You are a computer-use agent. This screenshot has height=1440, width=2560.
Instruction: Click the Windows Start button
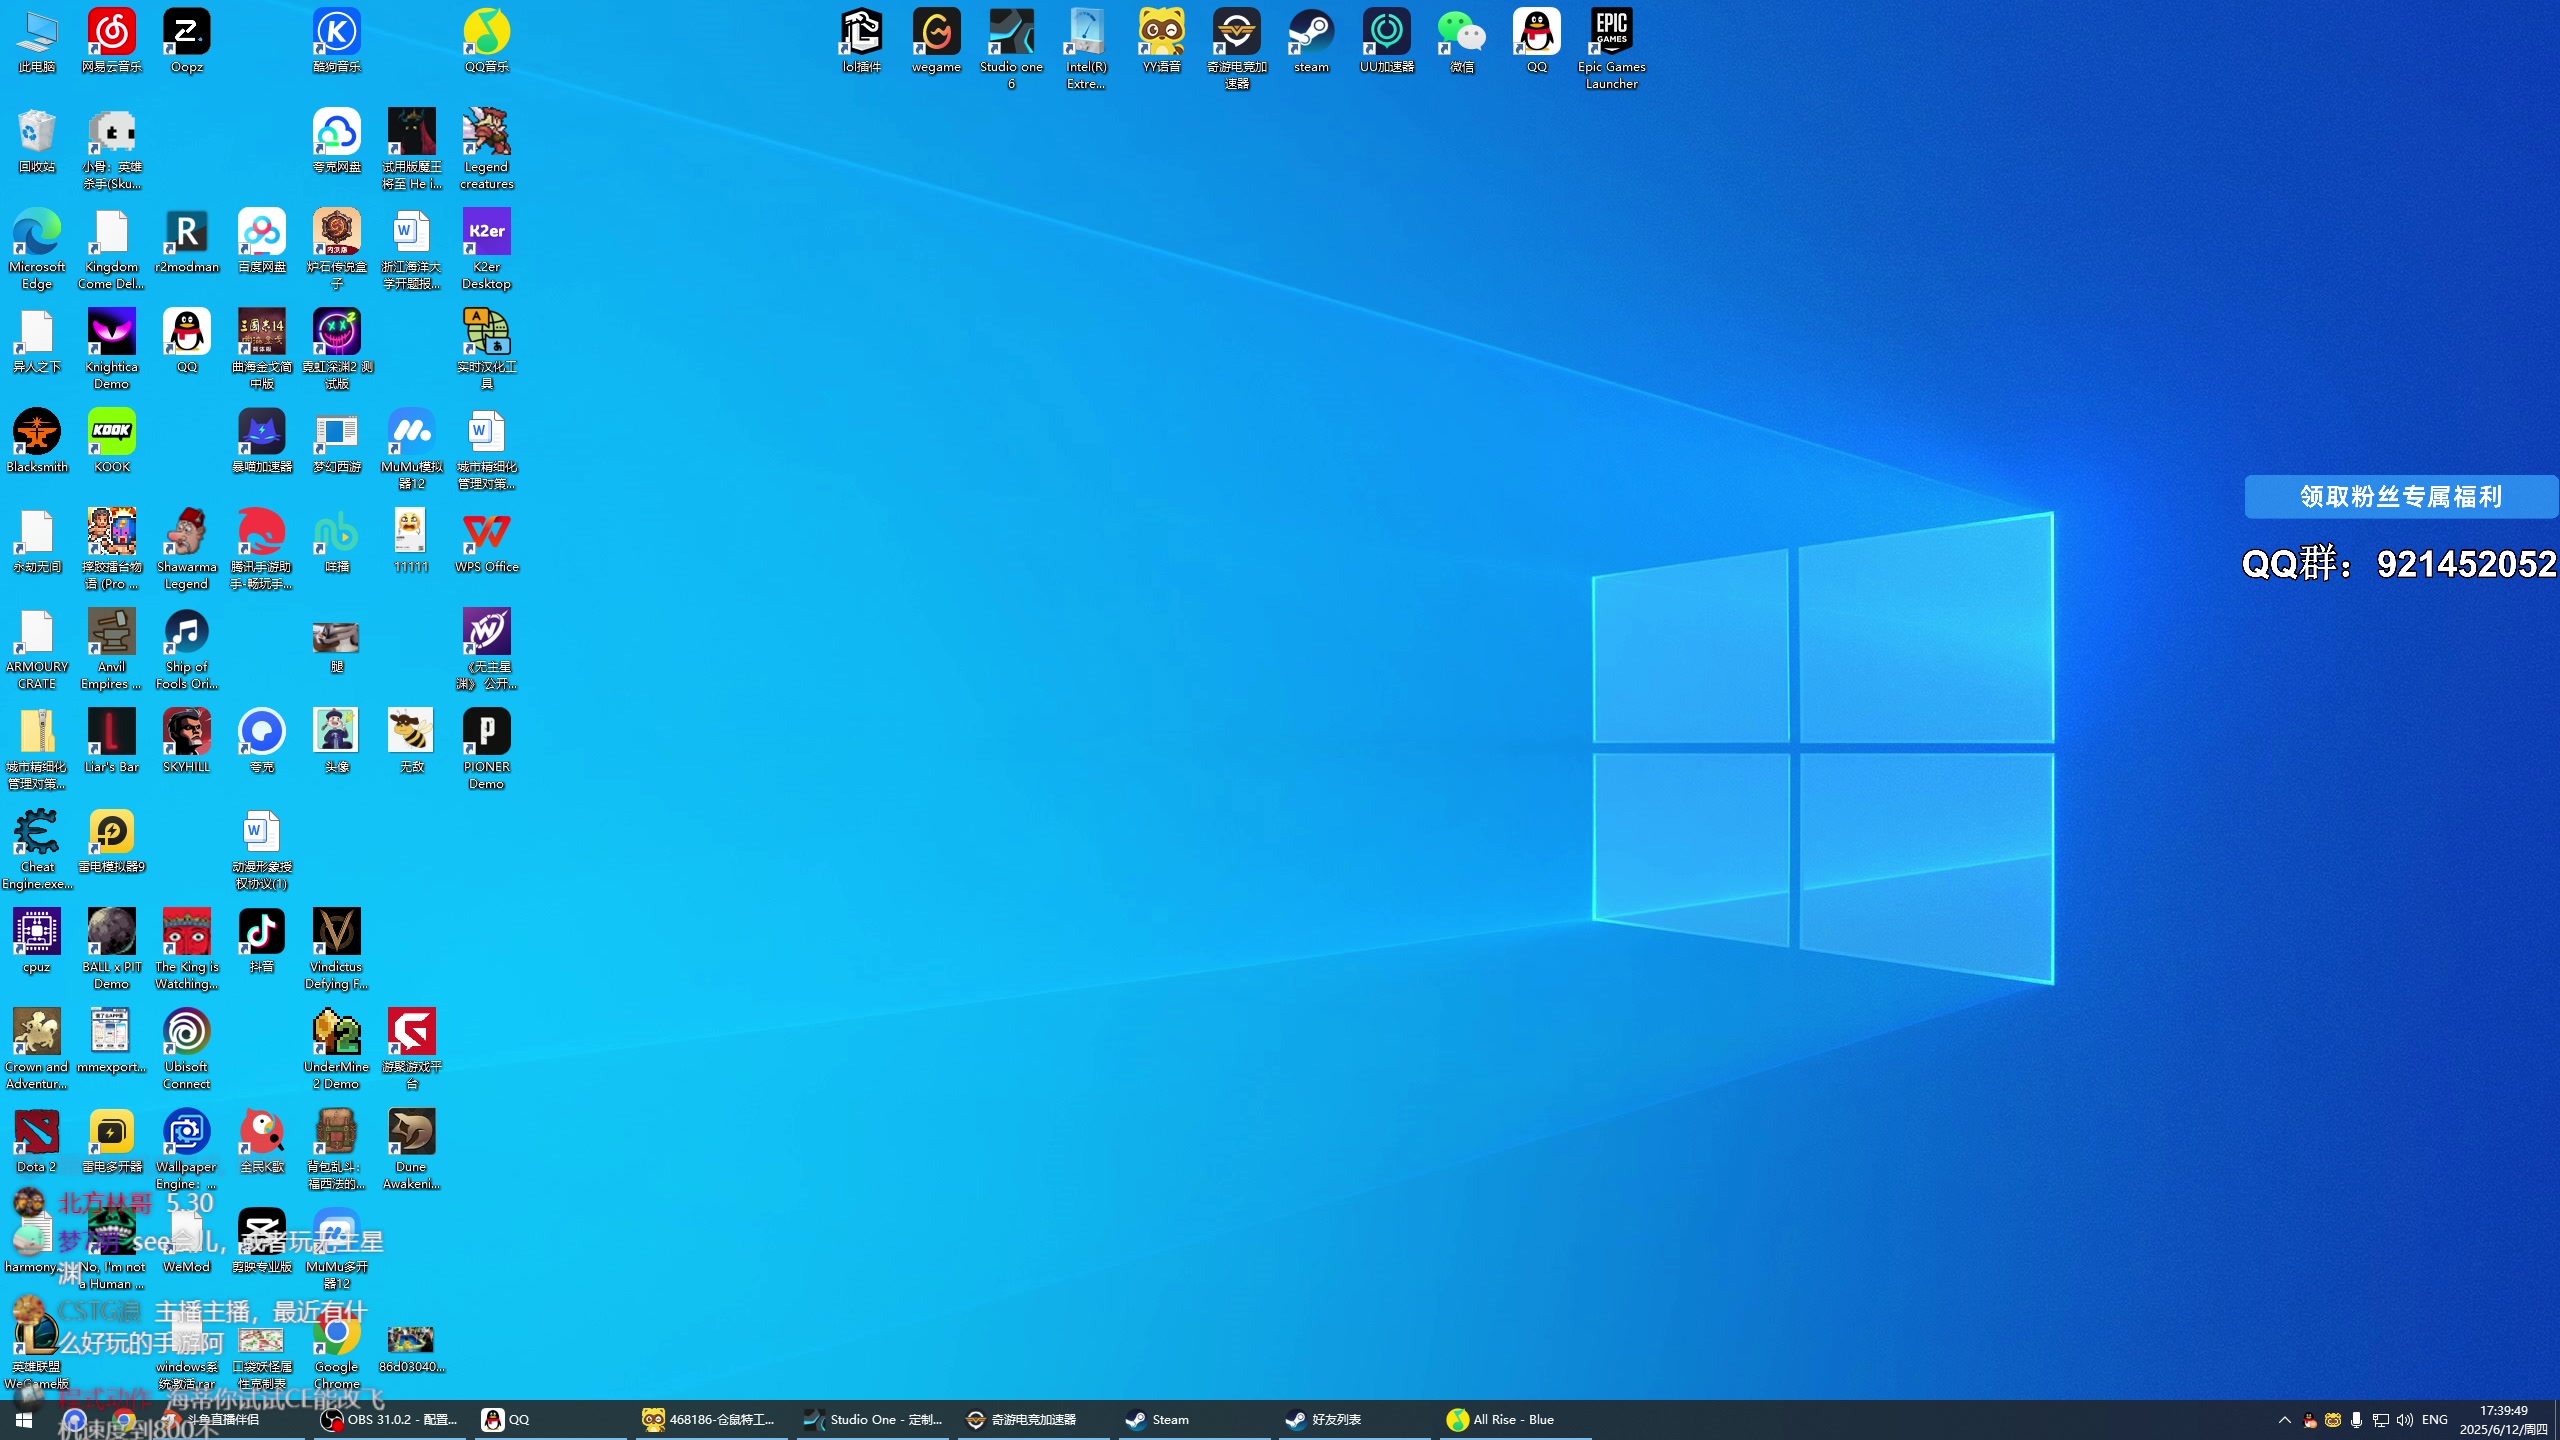tap(24, 1419)
